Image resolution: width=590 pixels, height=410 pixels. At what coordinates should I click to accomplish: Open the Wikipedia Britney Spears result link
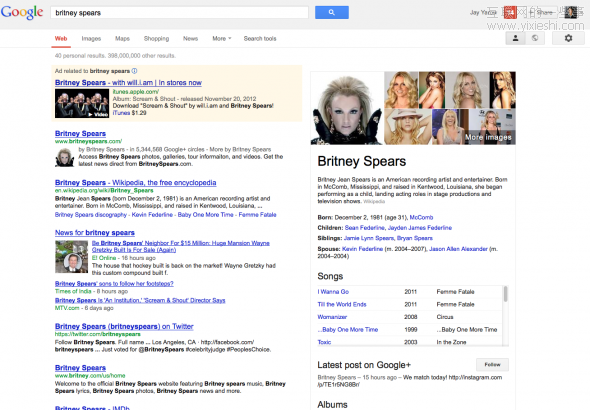(x=135, y=182)
